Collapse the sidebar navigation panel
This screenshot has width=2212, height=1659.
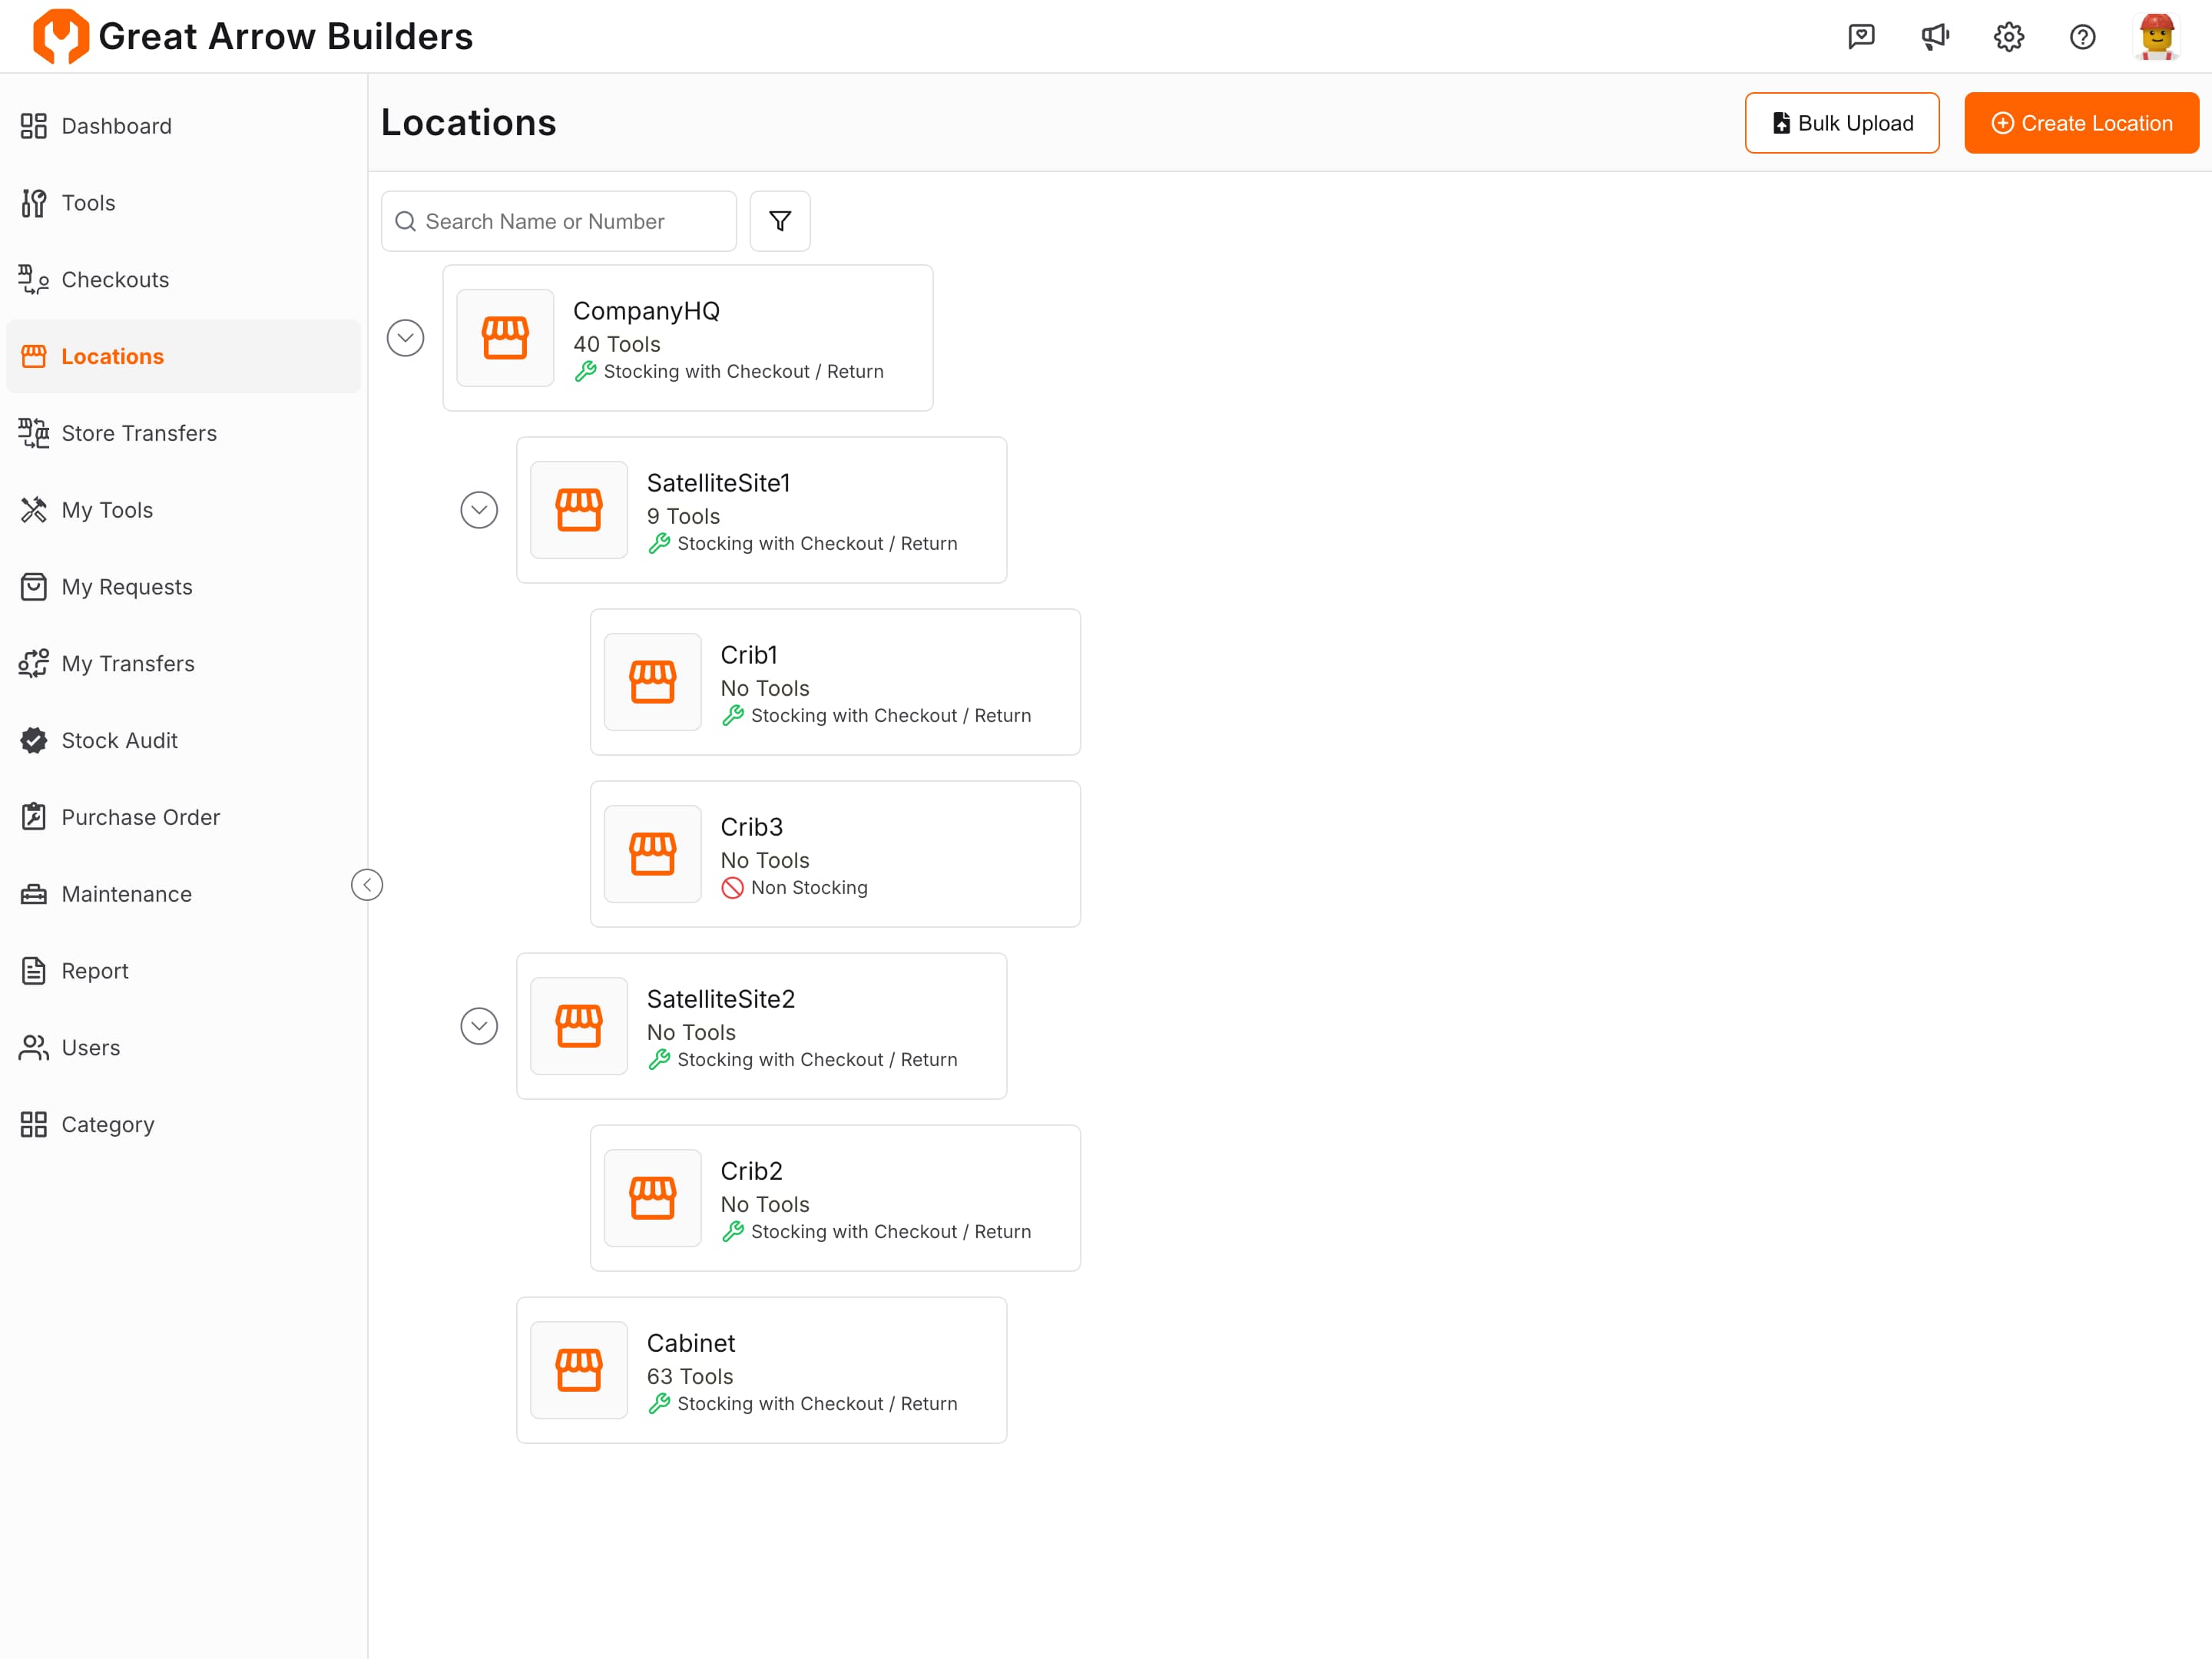coord(367,885)
